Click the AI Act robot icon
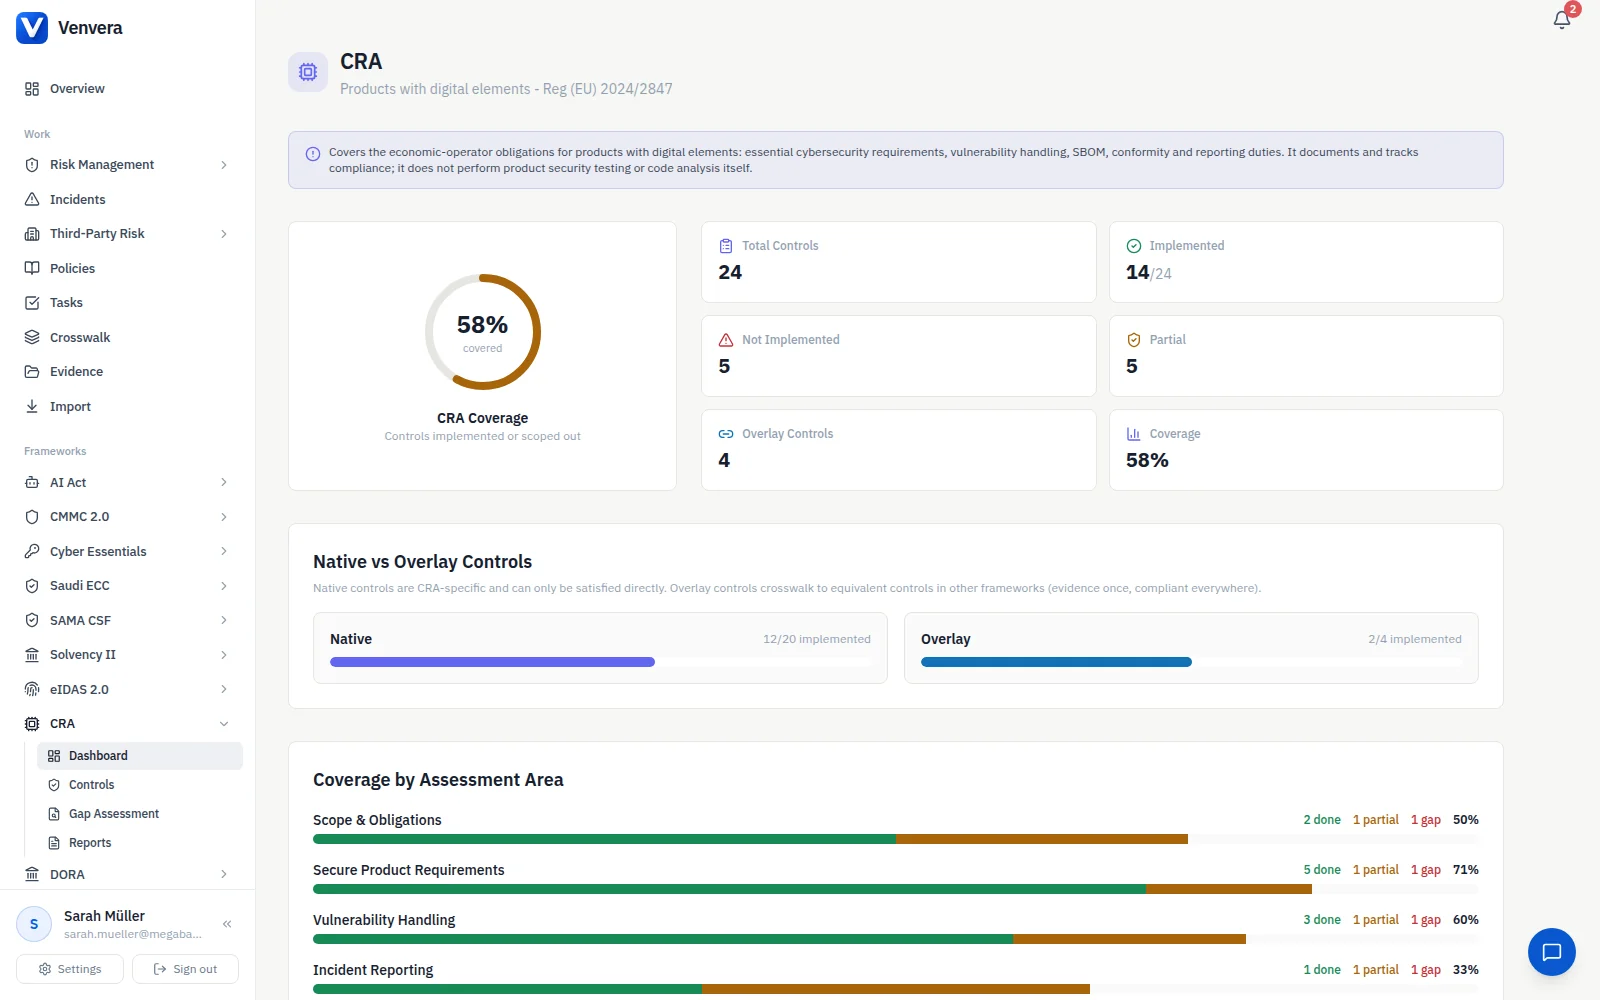 pyautogui.click(x=32, y=483)
